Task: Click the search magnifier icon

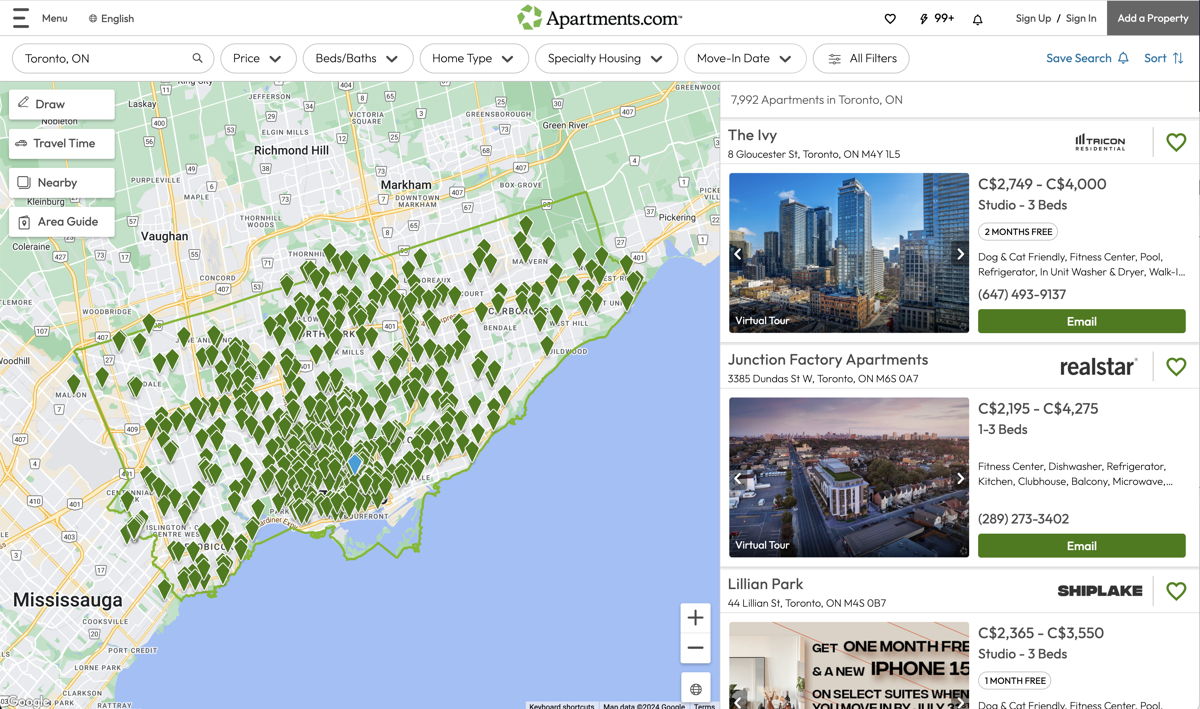Action: (198, 58)
